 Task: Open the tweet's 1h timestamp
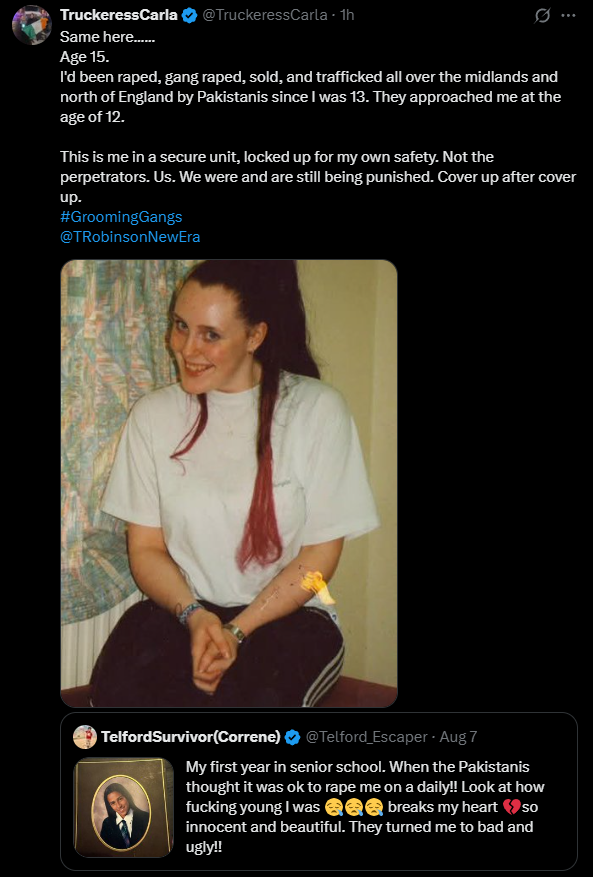347,15
